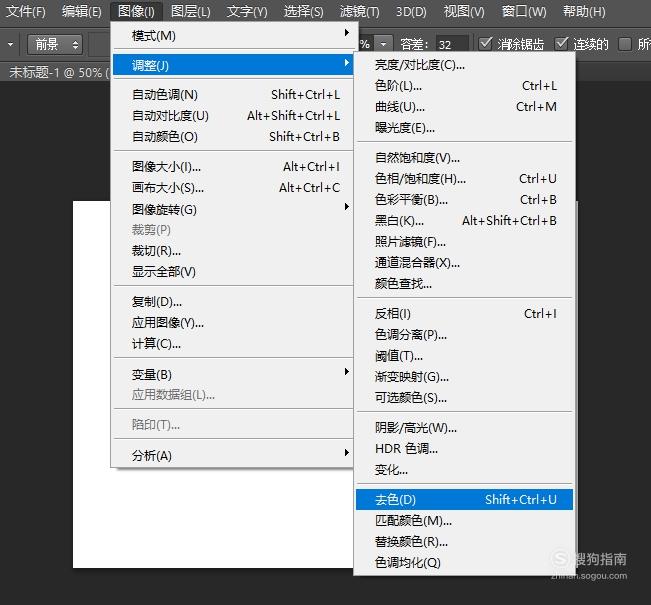Choose 自动颜色(O)
Viewport: 651px width, 605px height.
(x=233, y=137)
